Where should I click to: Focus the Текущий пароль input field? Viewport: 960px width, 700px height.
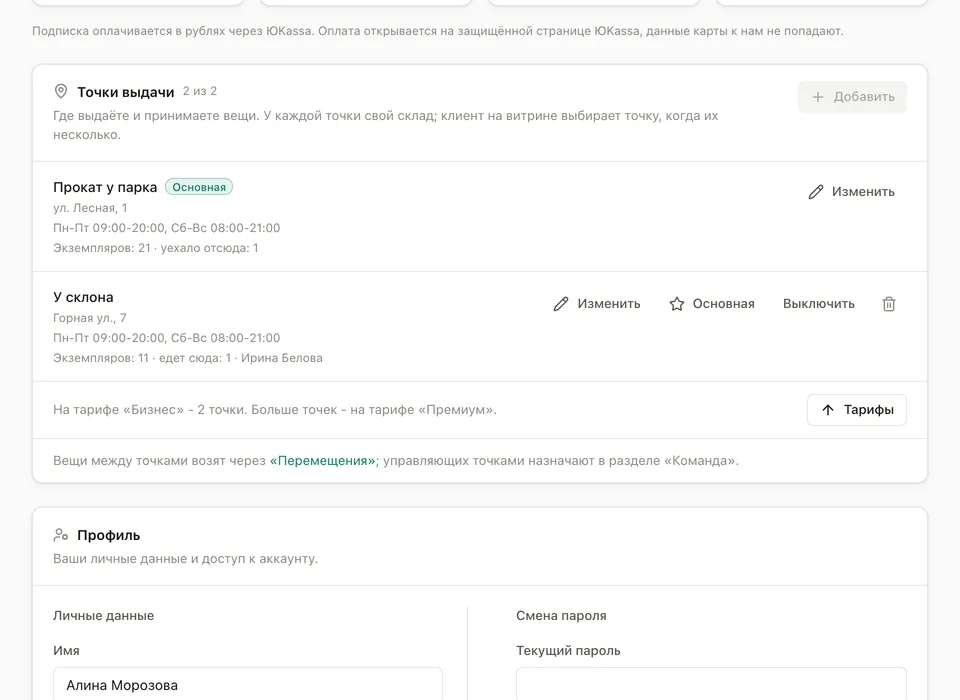[711, 684]
